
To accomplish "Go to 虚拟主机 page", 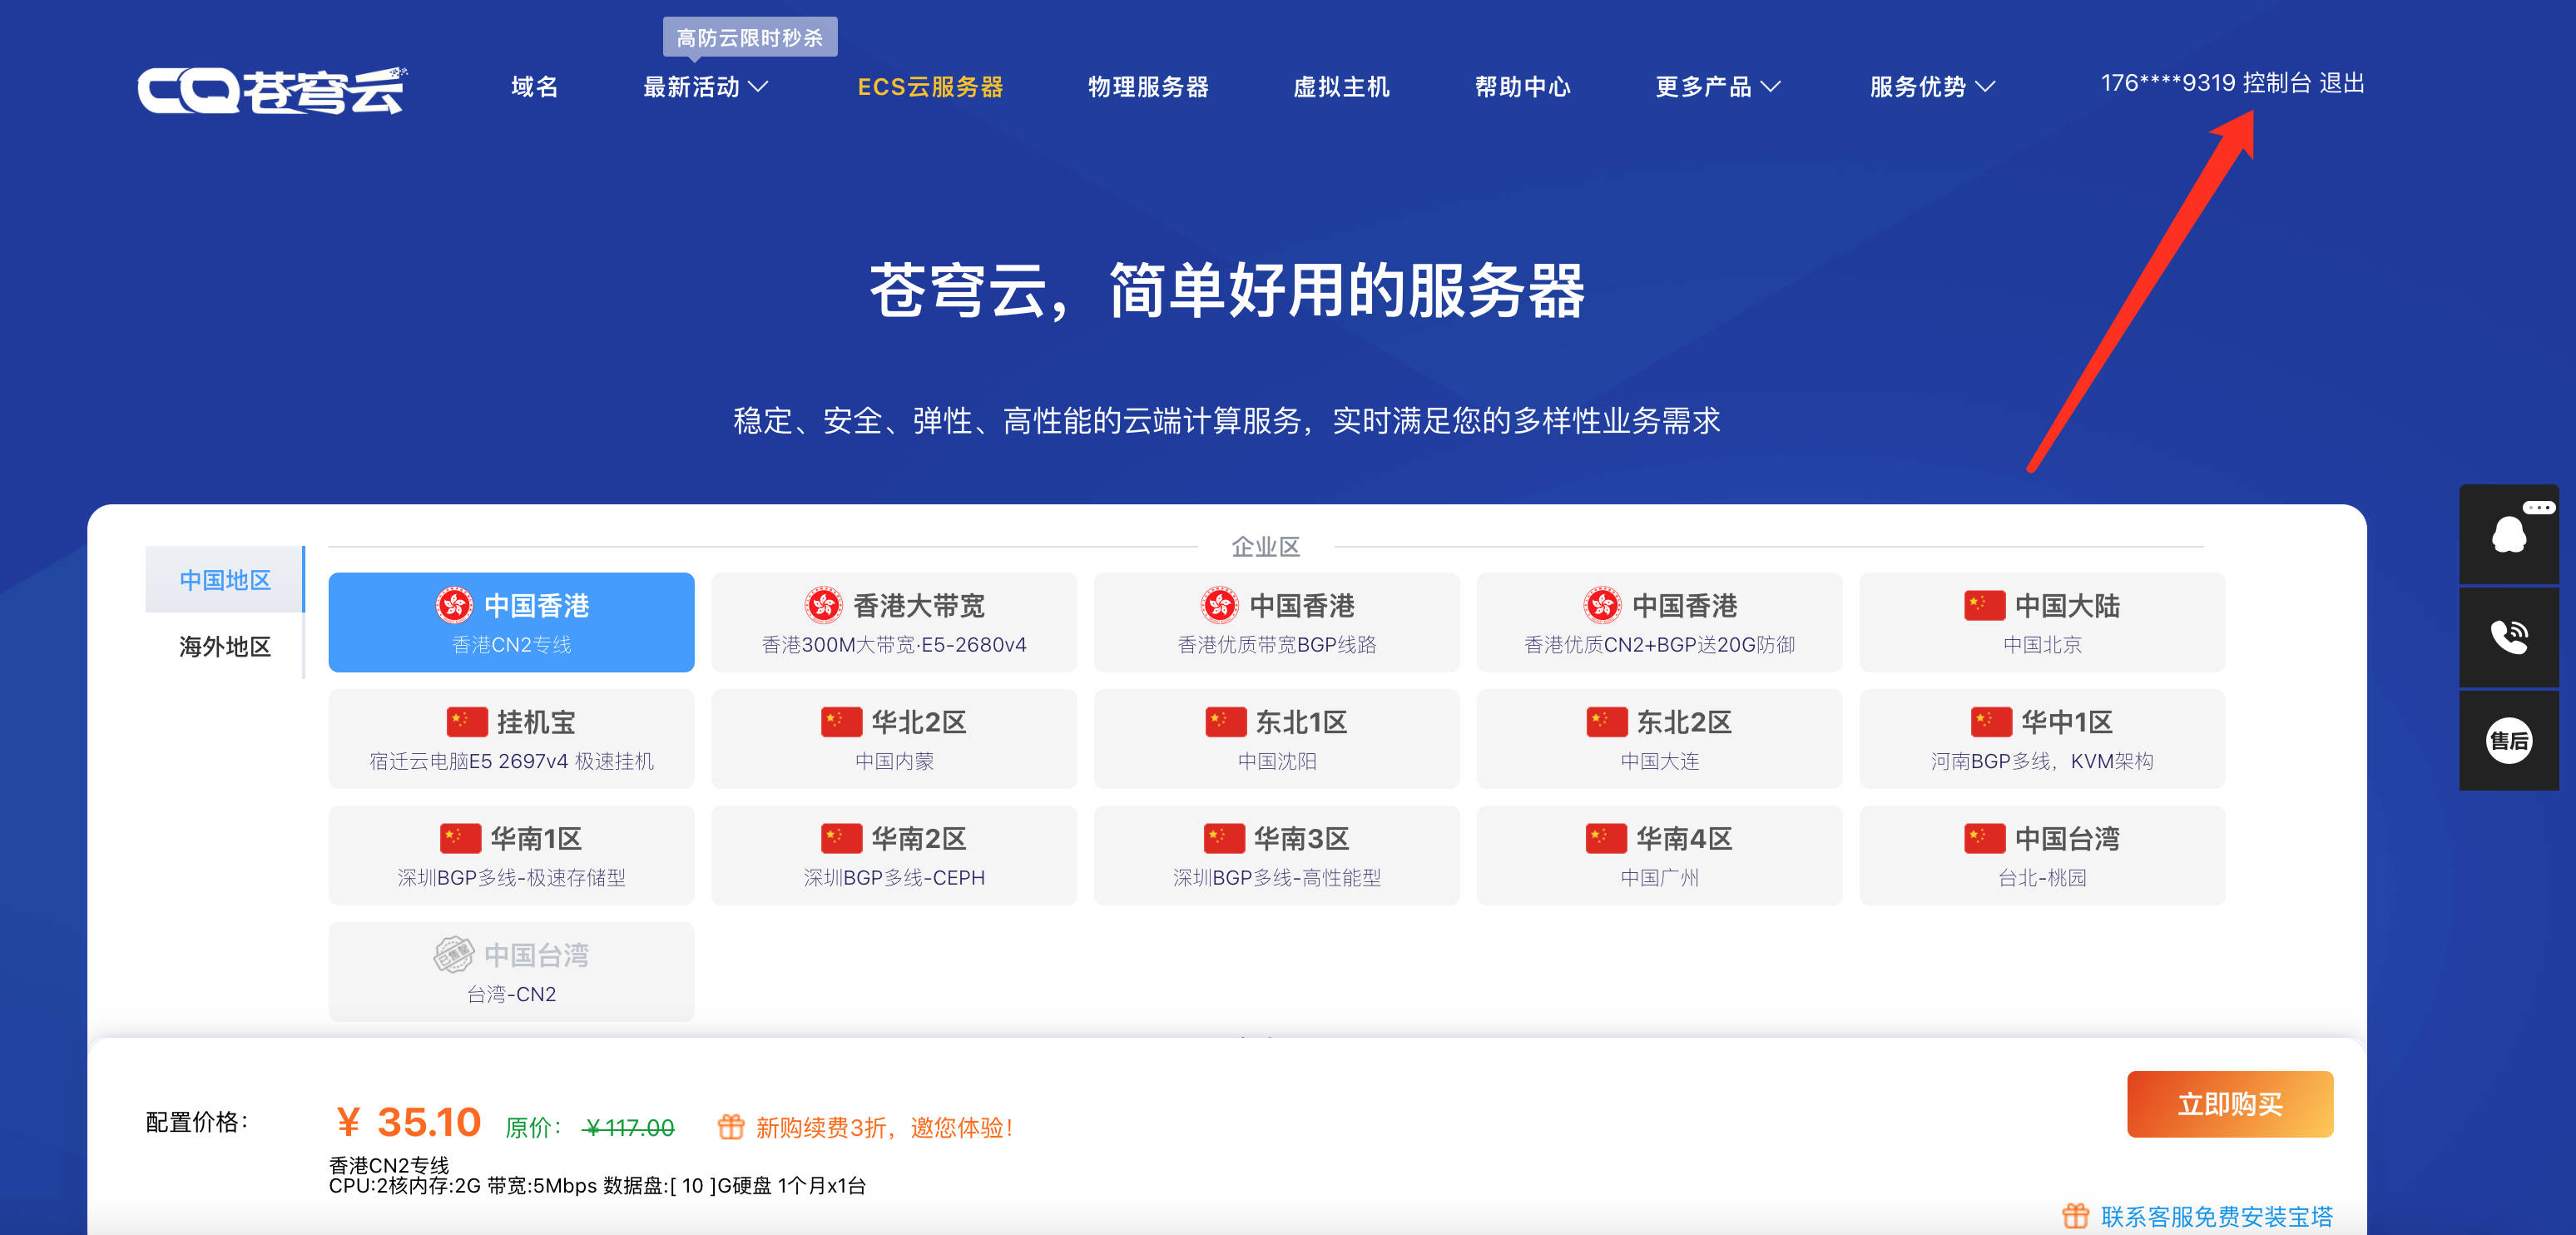I will pos(1341,87).
